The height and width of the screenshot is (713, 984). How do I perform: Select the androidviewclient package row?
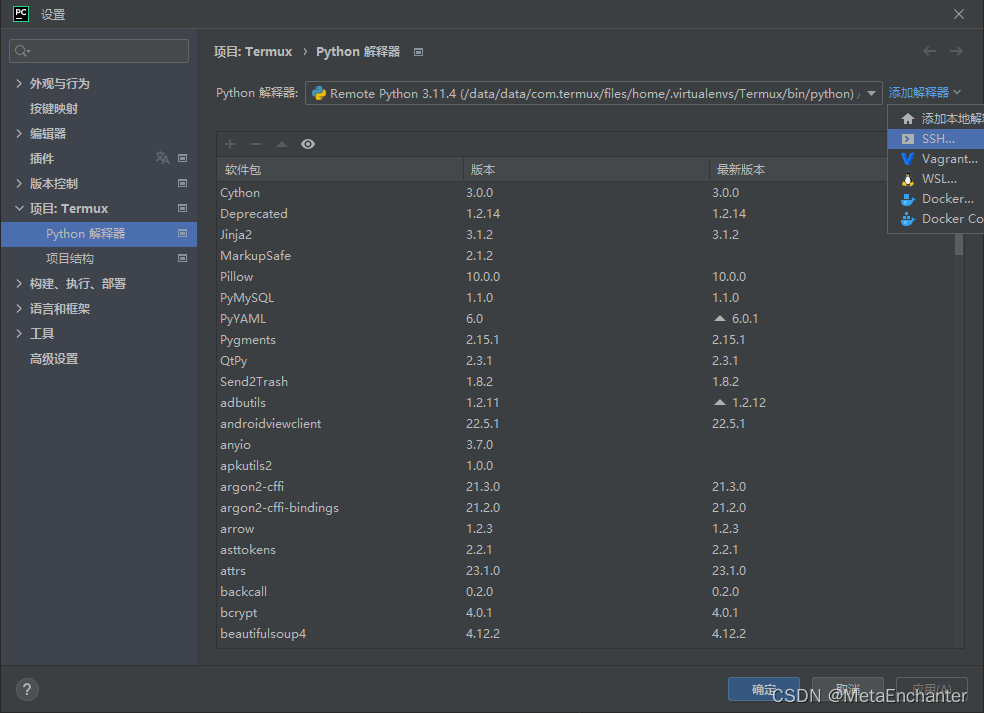tap(586, 424)
